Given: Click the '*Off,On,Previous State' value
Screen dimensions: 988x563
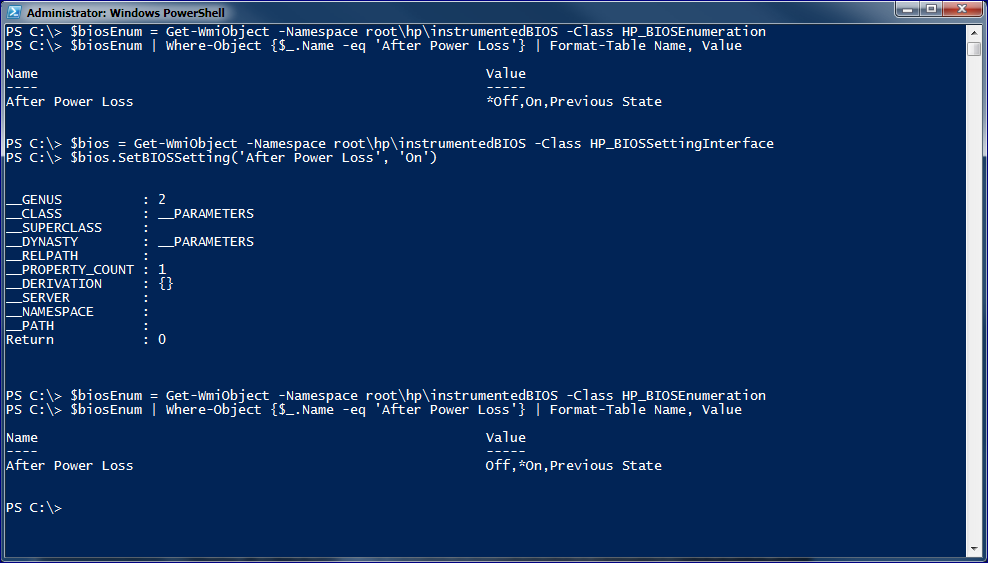Looking at the screenshot, I should pyautogui.click(x=573, y=101).
